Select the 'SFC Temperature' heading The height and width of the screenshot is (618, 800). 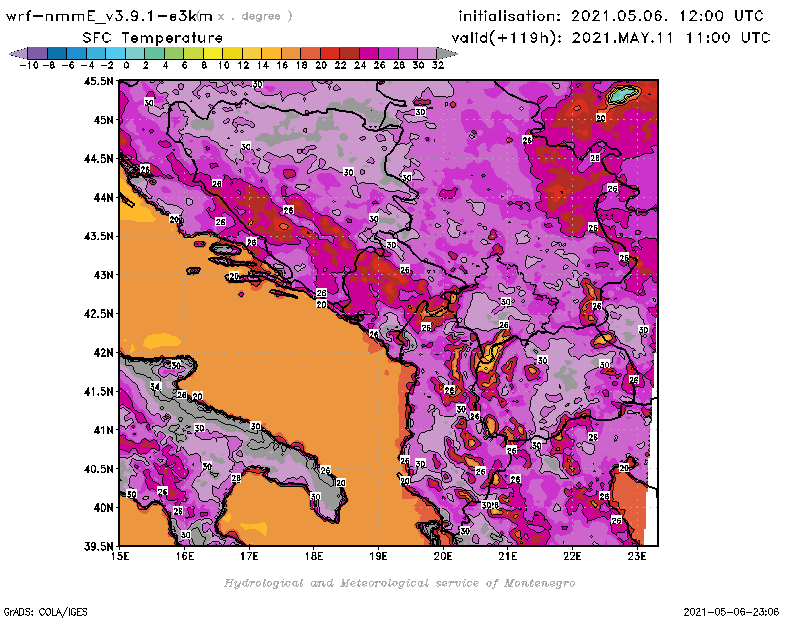153,38
